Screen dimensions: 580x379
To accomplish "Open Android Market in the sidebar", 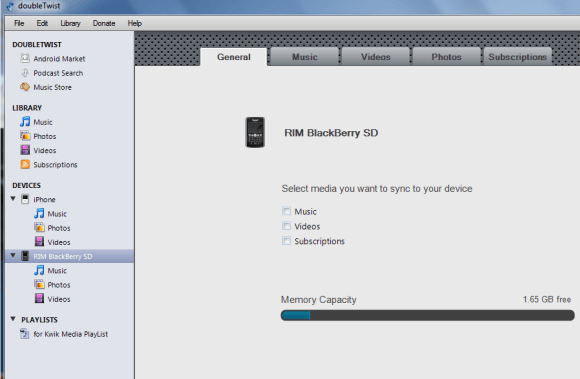I will pyautogui.click(x=59, y=59).
